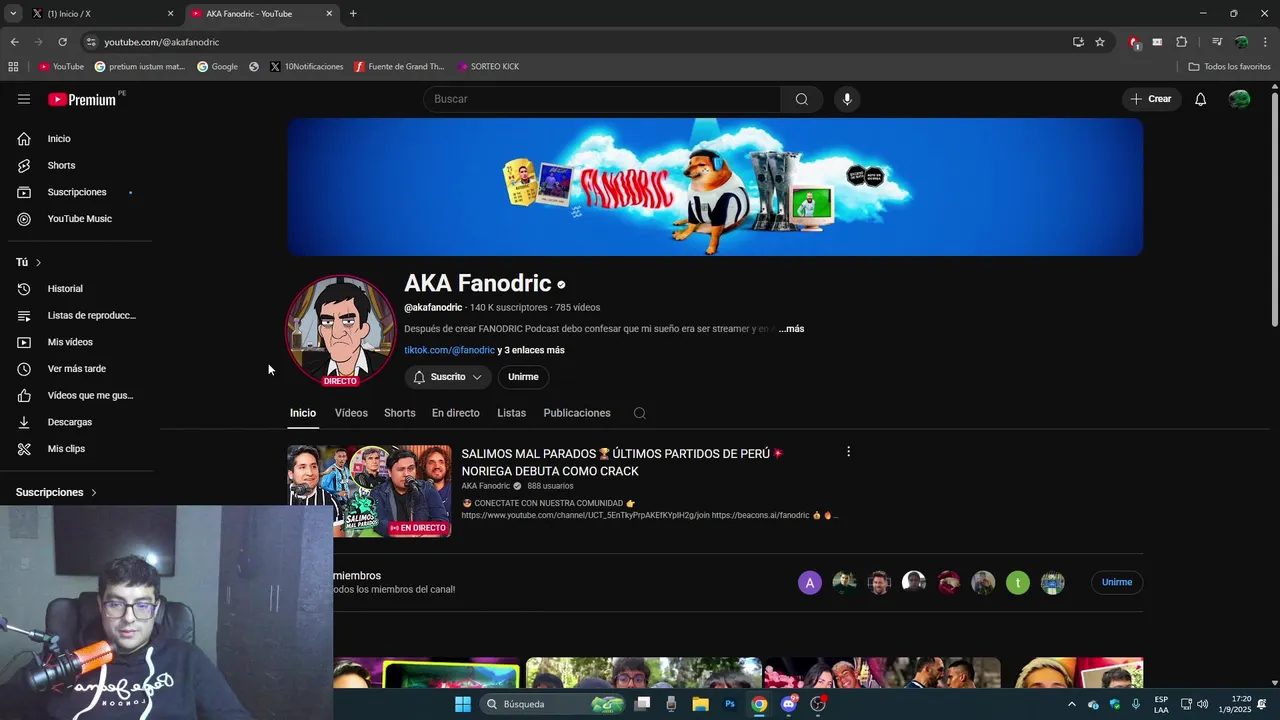Click the Unirme button in members row
Viewport: 1280px width, 720px height.
[x=1117, y=582]
